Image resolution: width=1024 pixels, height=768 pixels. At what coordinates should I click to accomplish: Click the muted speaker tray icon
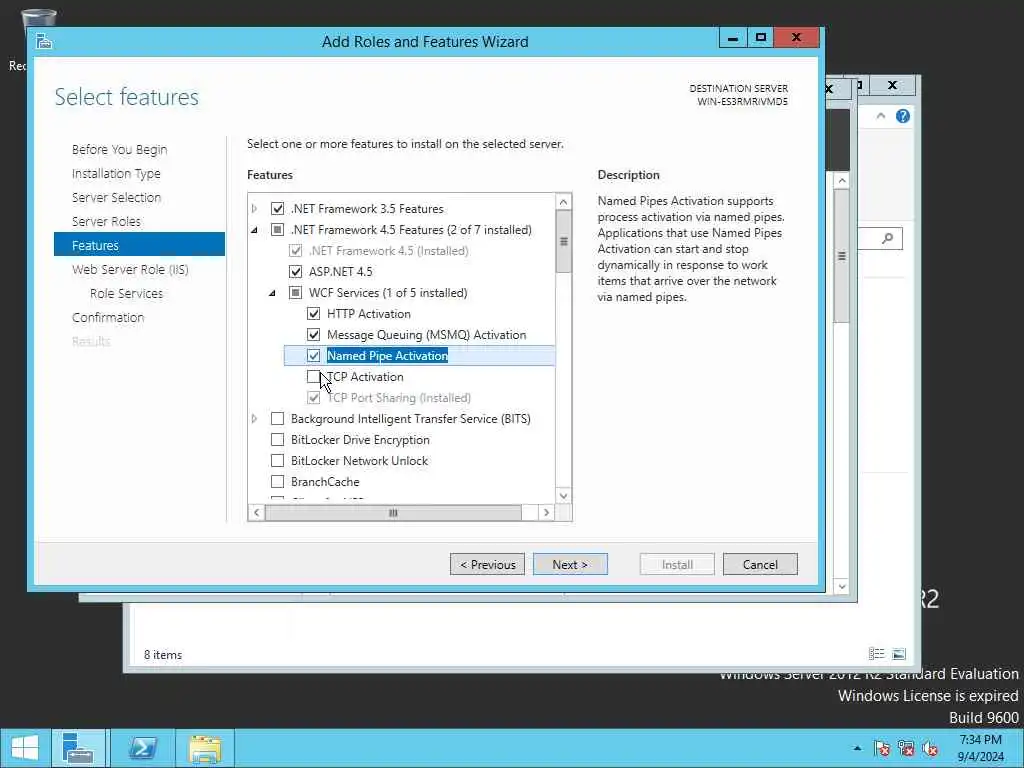point(930,748)
